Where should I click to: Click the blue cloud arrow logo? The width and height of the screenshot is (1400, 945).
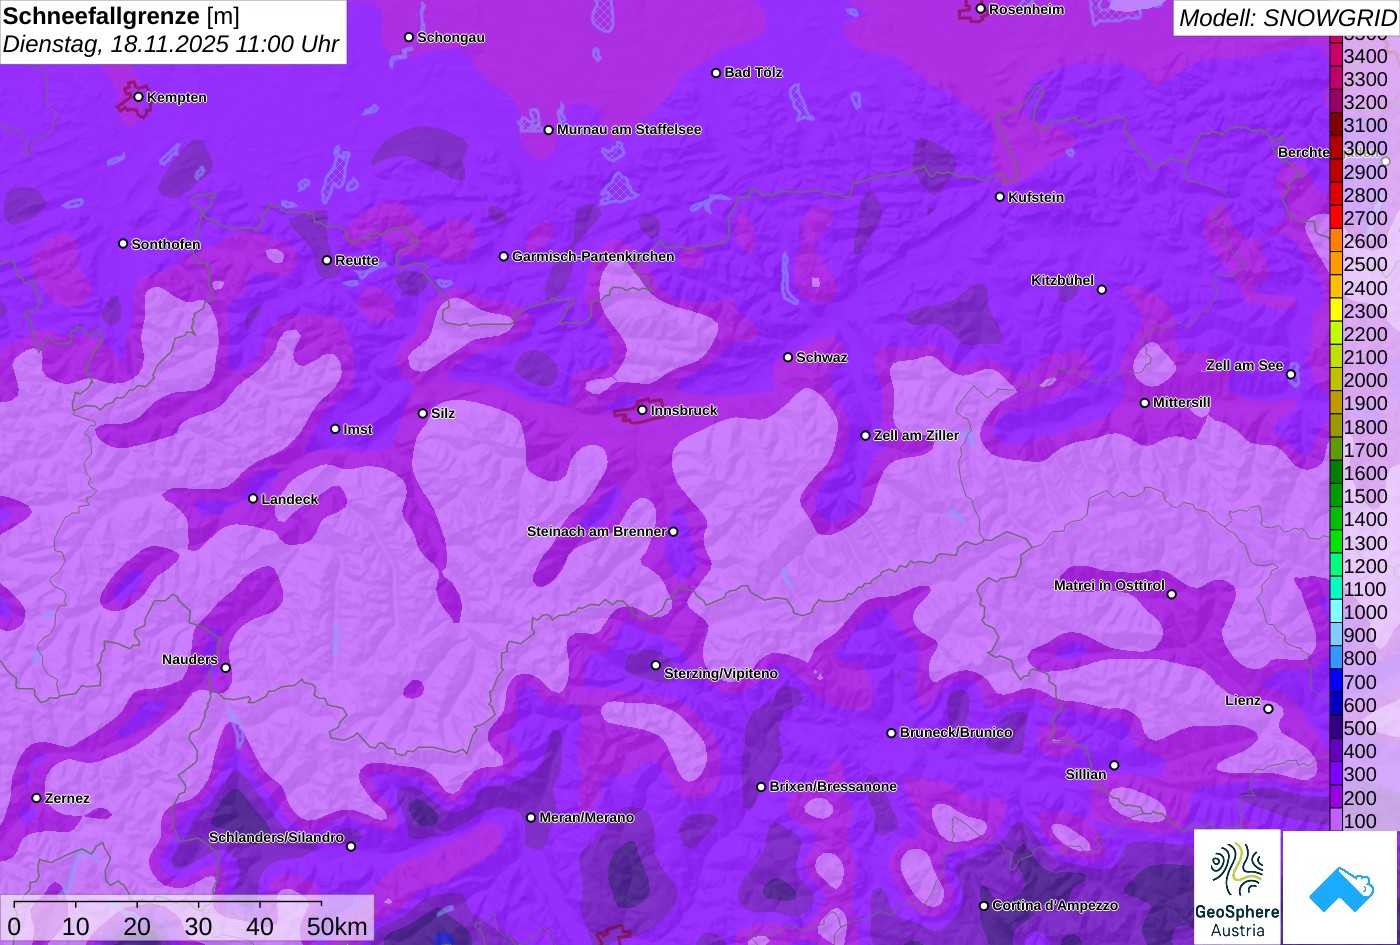pos(1340,887)
